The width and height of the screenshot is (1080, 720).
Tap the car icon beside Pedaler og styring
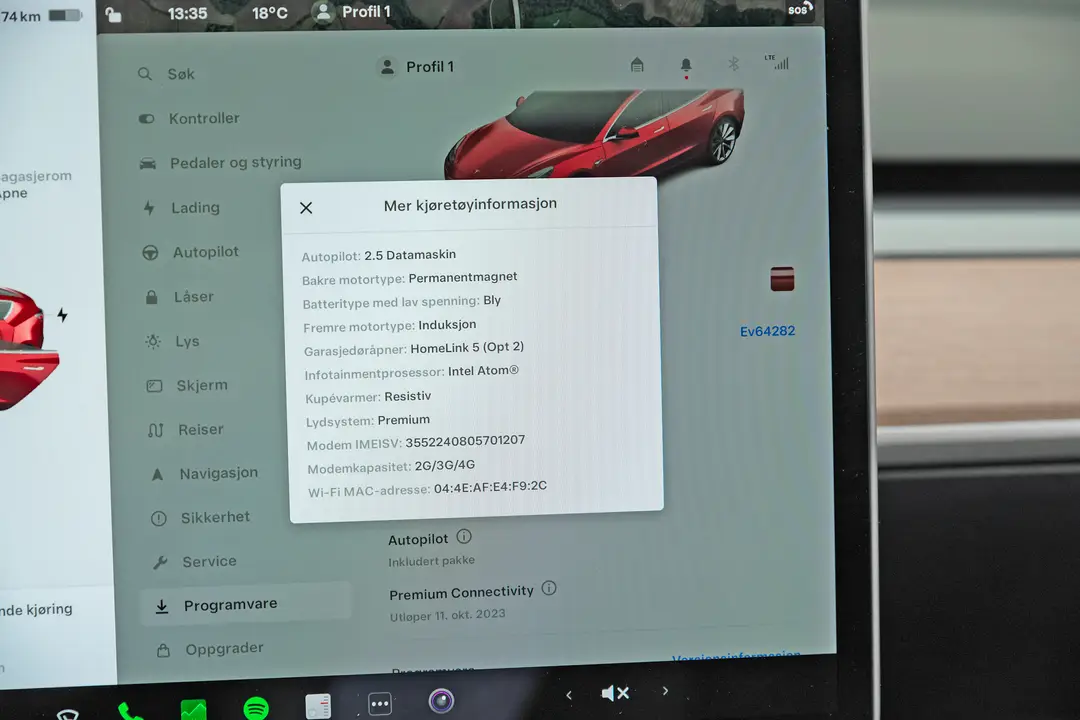click(147, 163)
